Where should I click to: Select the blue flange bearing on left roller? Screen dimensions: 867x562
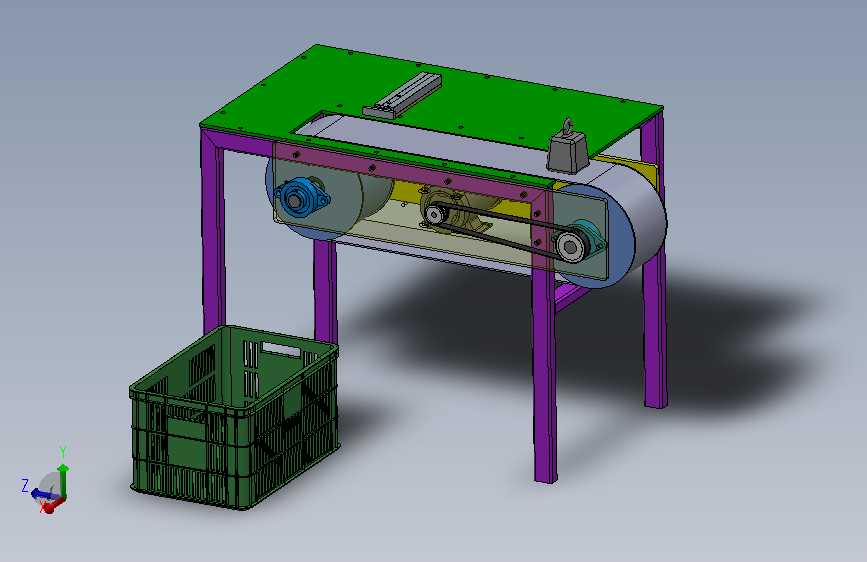(x=301, y=196)
